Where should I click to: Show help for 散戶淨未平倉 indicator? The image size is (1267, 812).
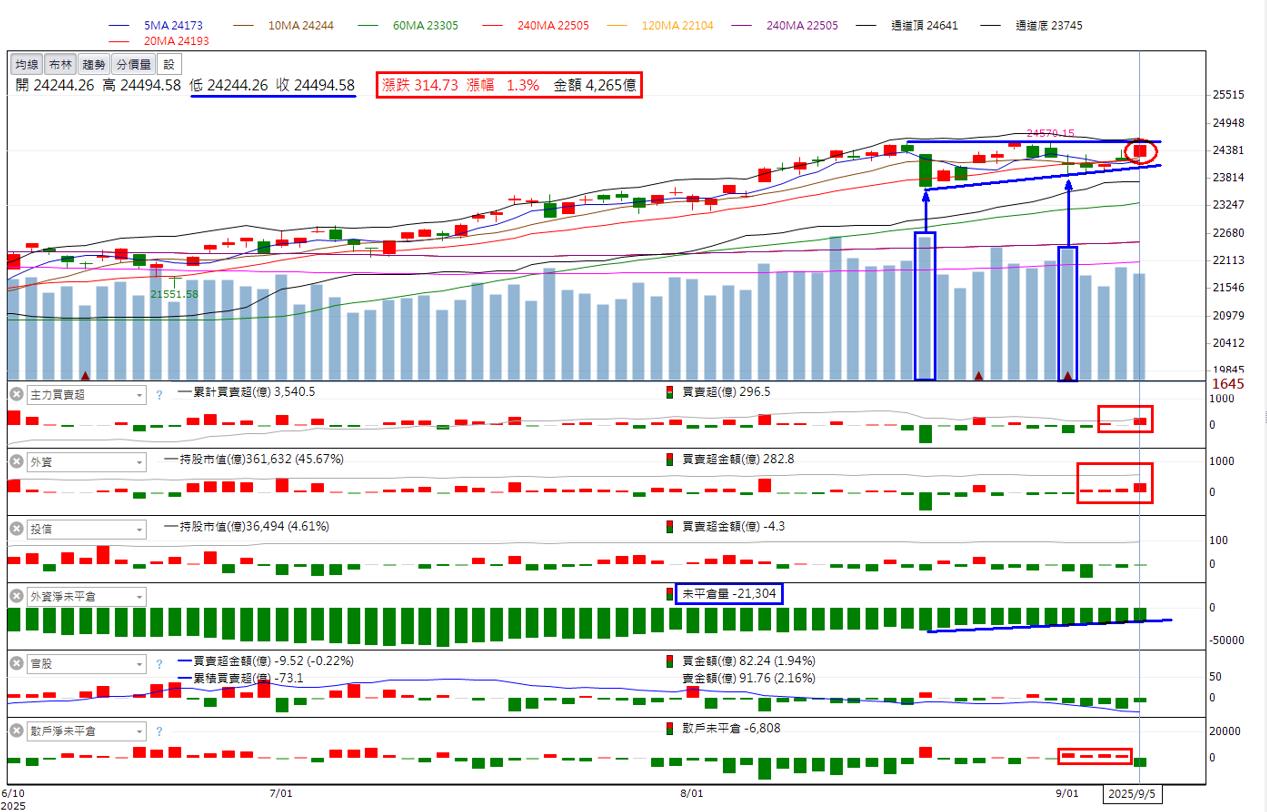pyautogui.click(x=158, y=732)
